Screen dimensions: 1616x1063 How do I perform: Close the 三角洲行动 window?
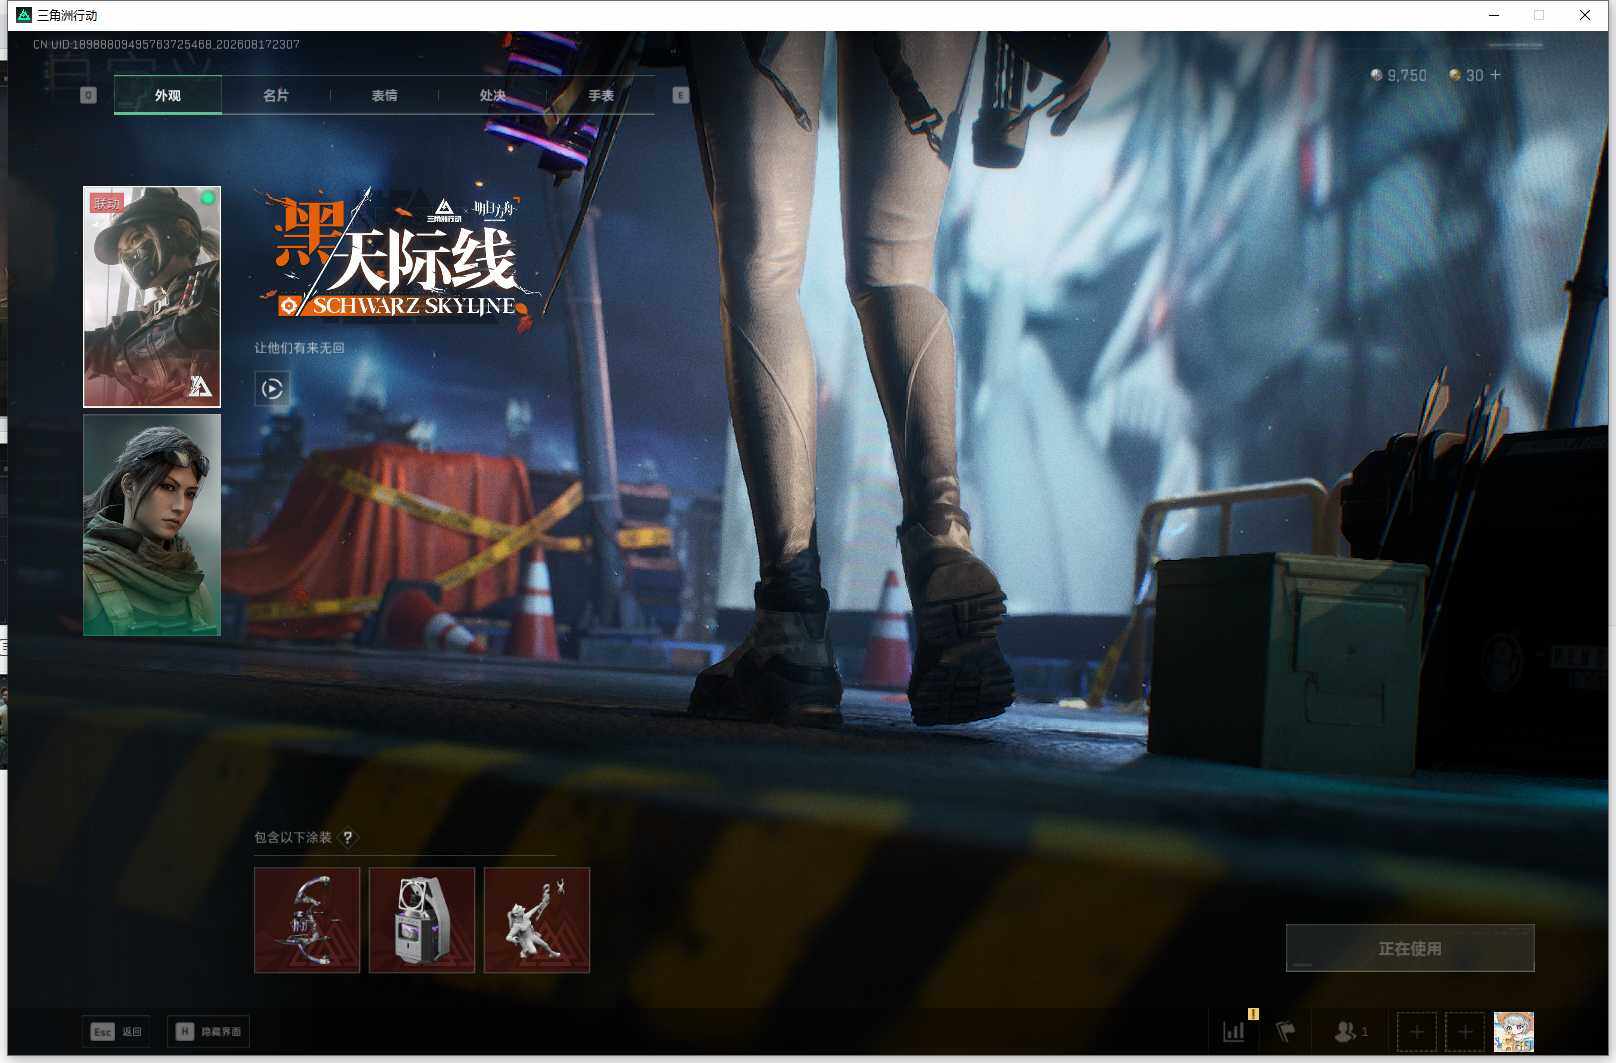click(1585, 15)
